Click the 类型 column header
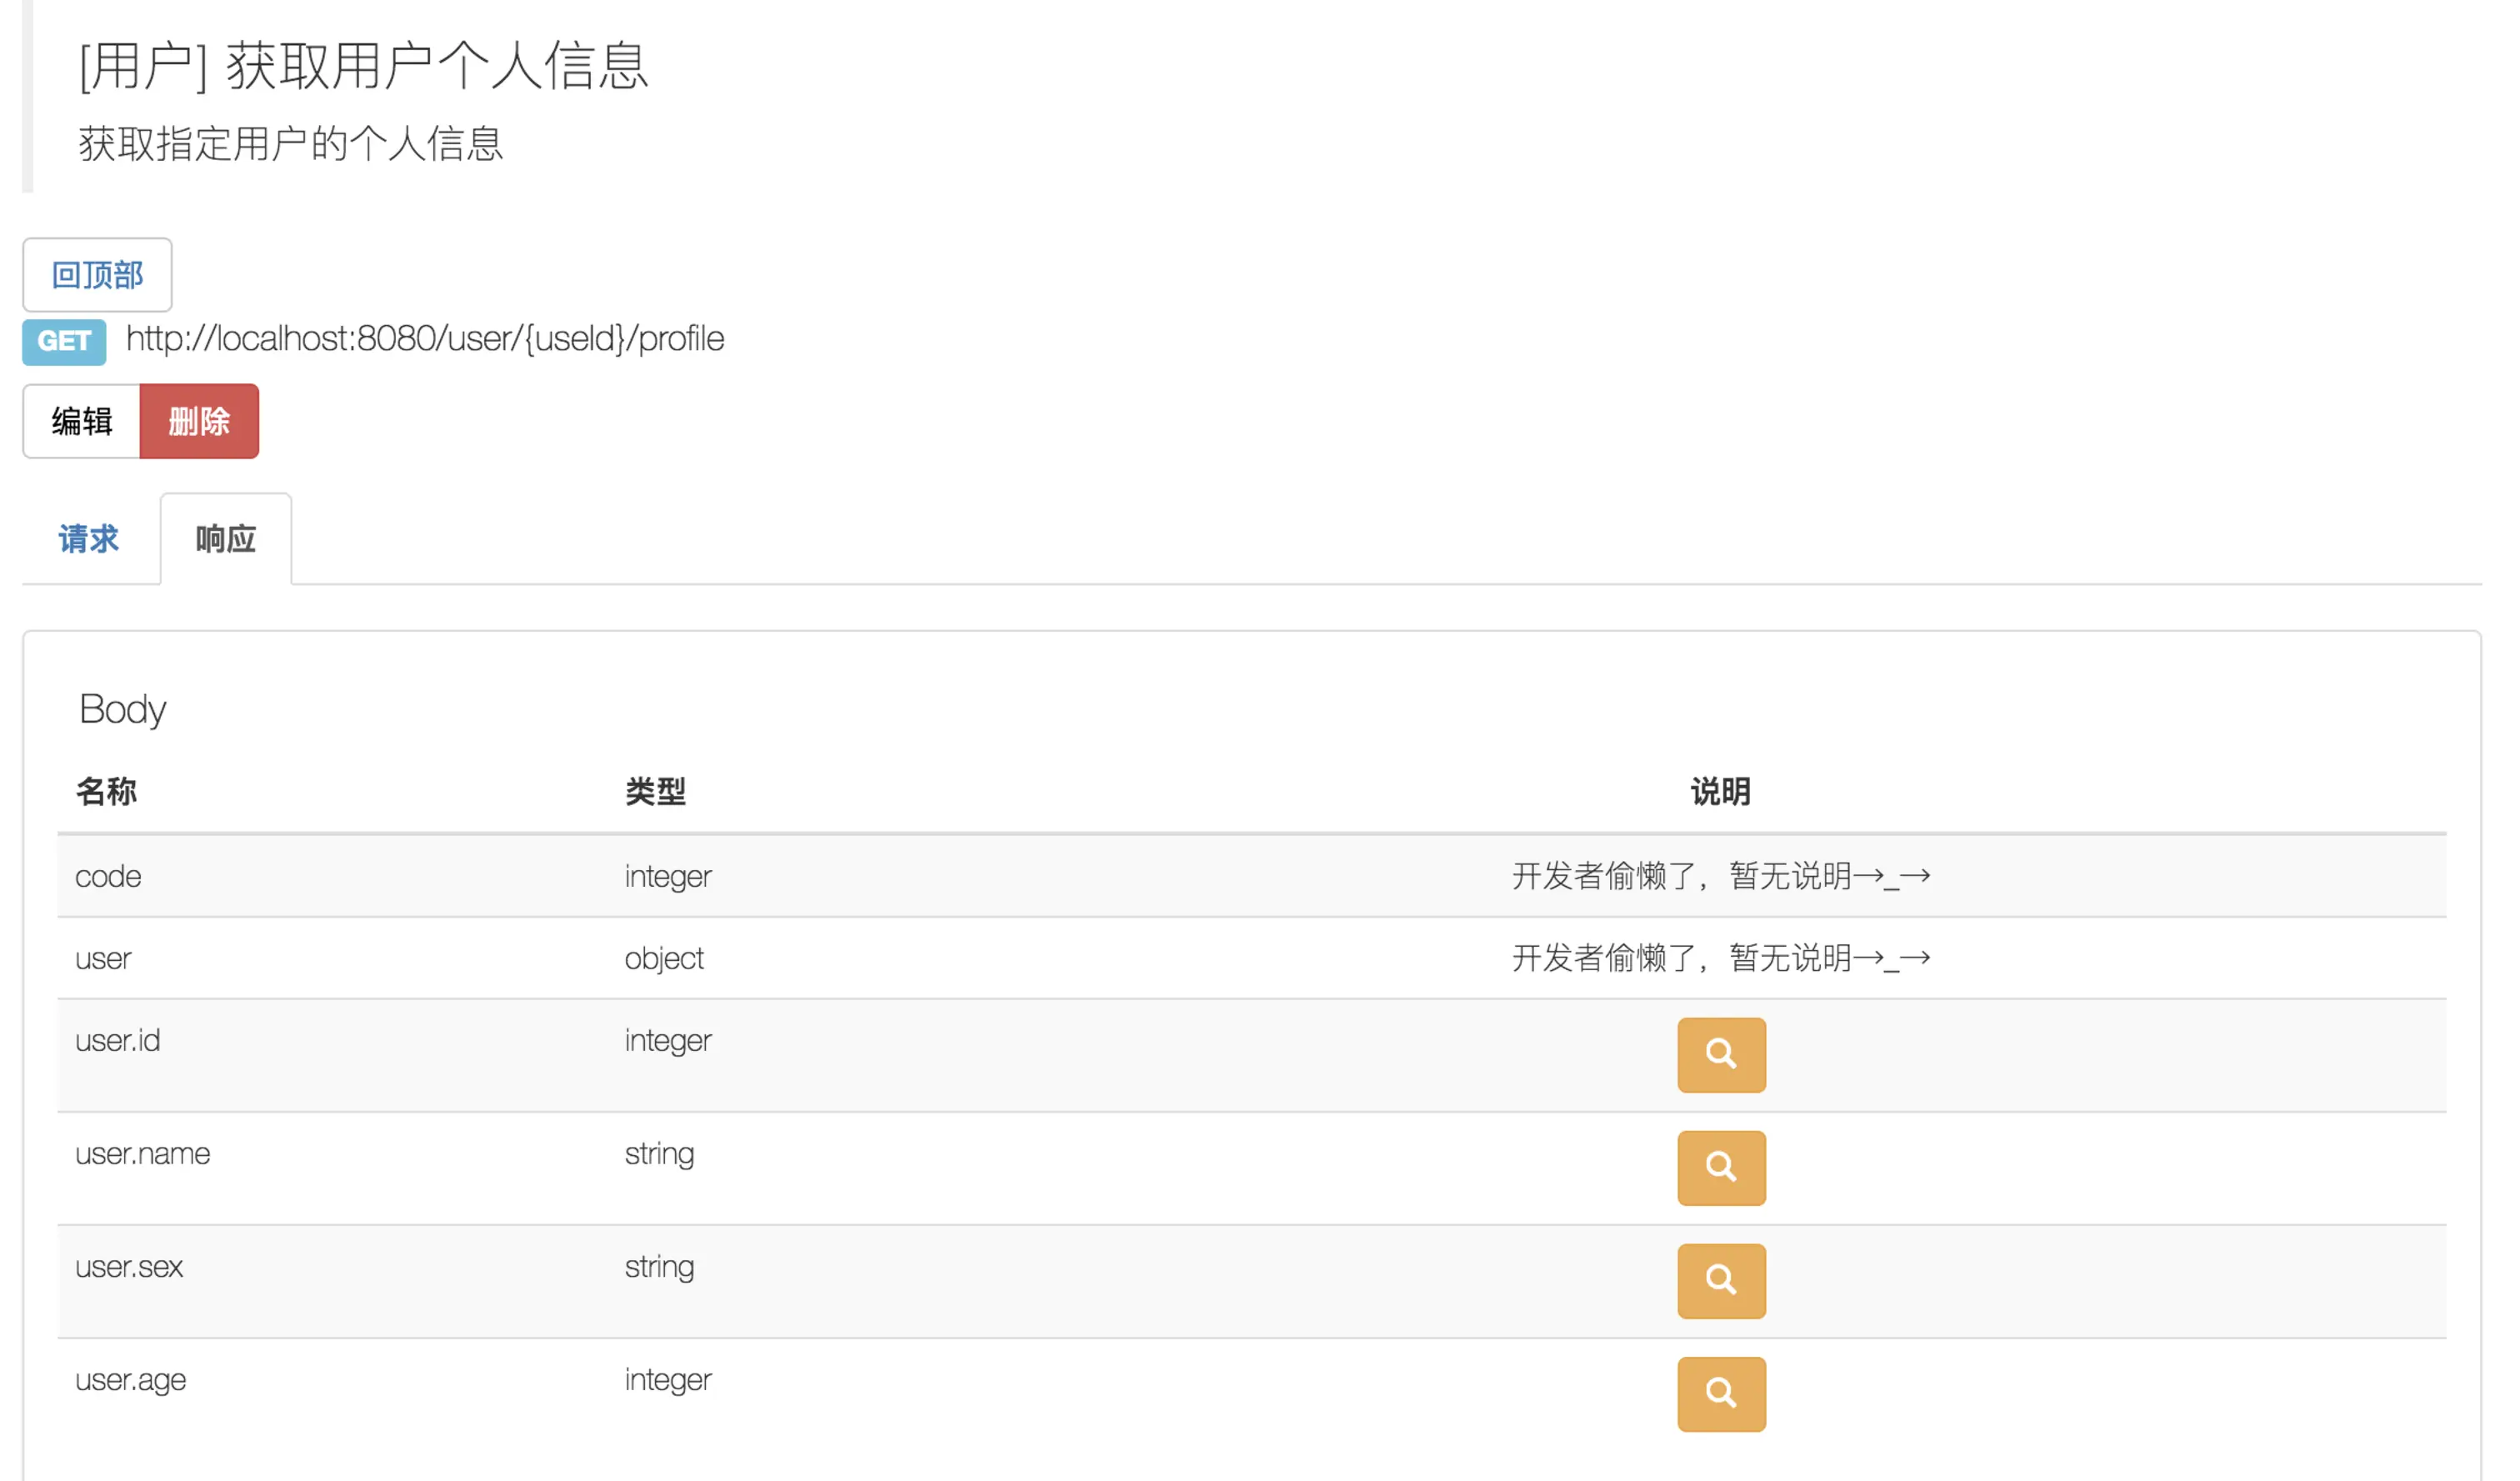This screenshot has width=2520, height=1481. pyautogui.click(x=655, y=791)
